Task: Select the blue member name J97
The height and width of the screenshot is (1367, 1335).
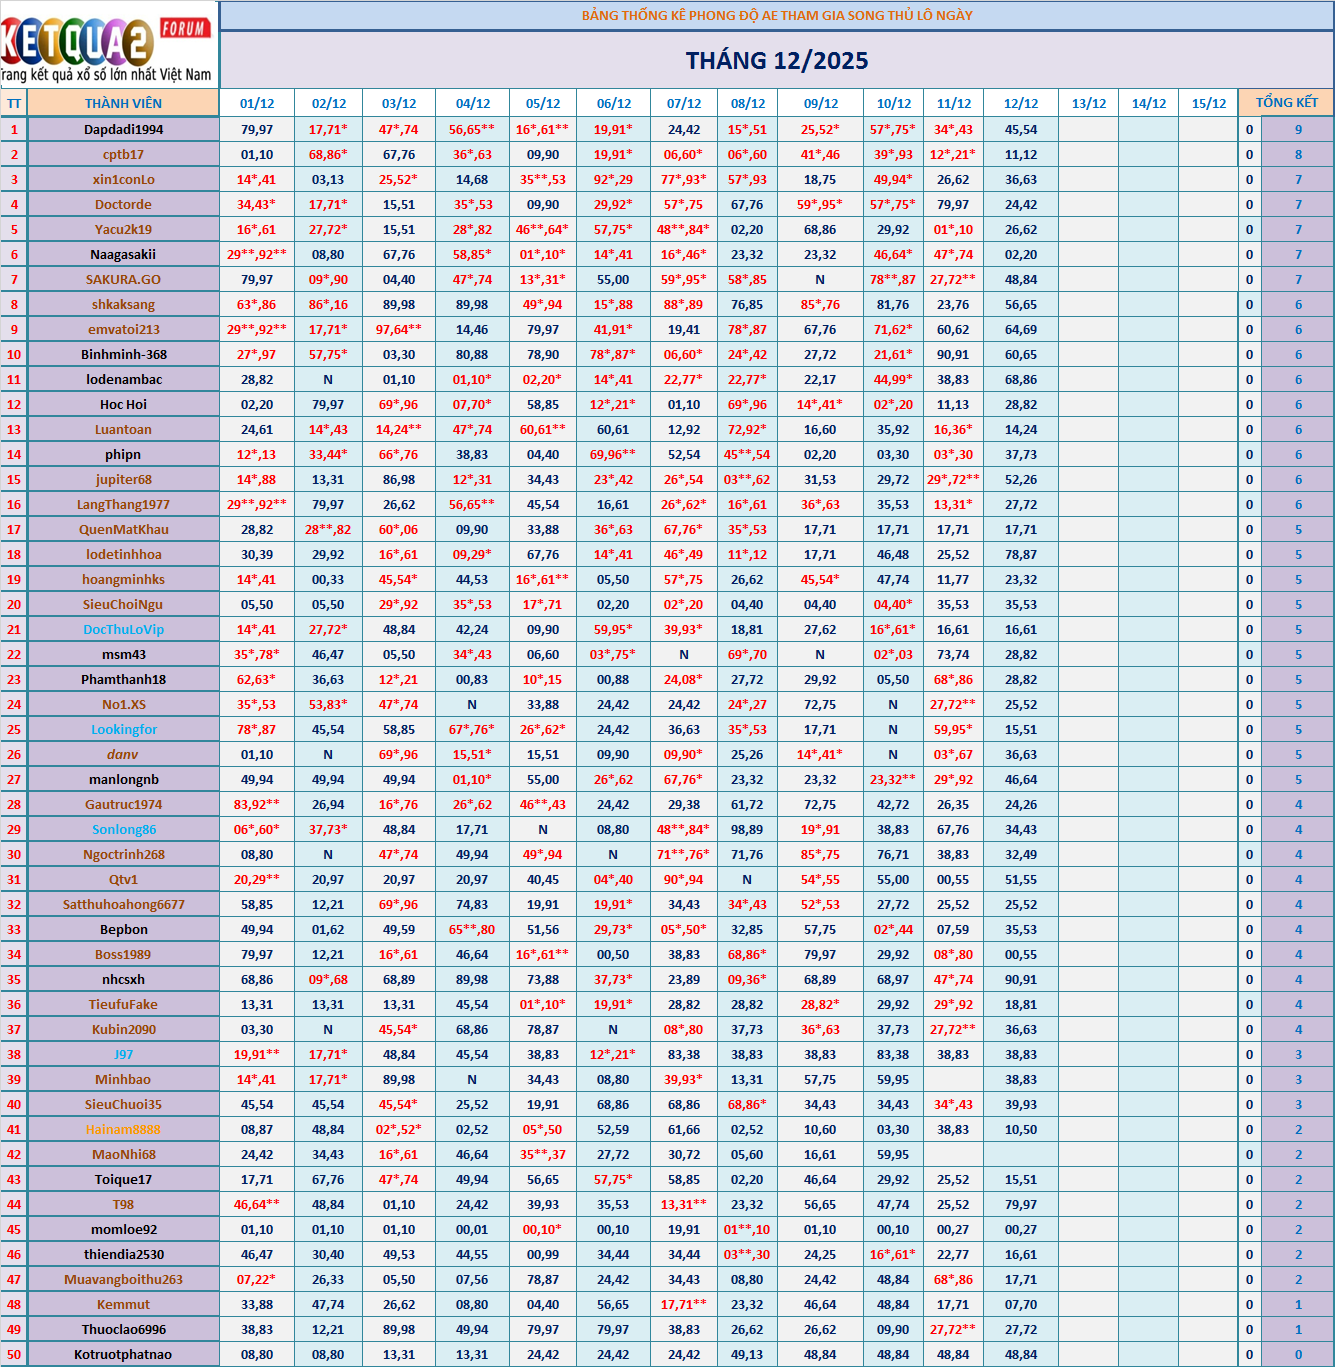Action: pos(123,1054)
